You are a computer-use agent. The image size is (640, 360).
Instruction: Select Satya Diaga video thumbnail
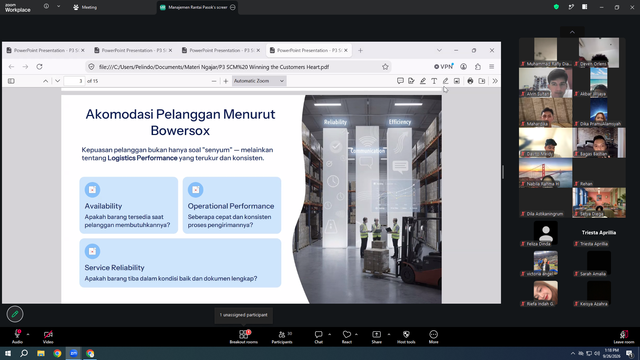point(599,203)
